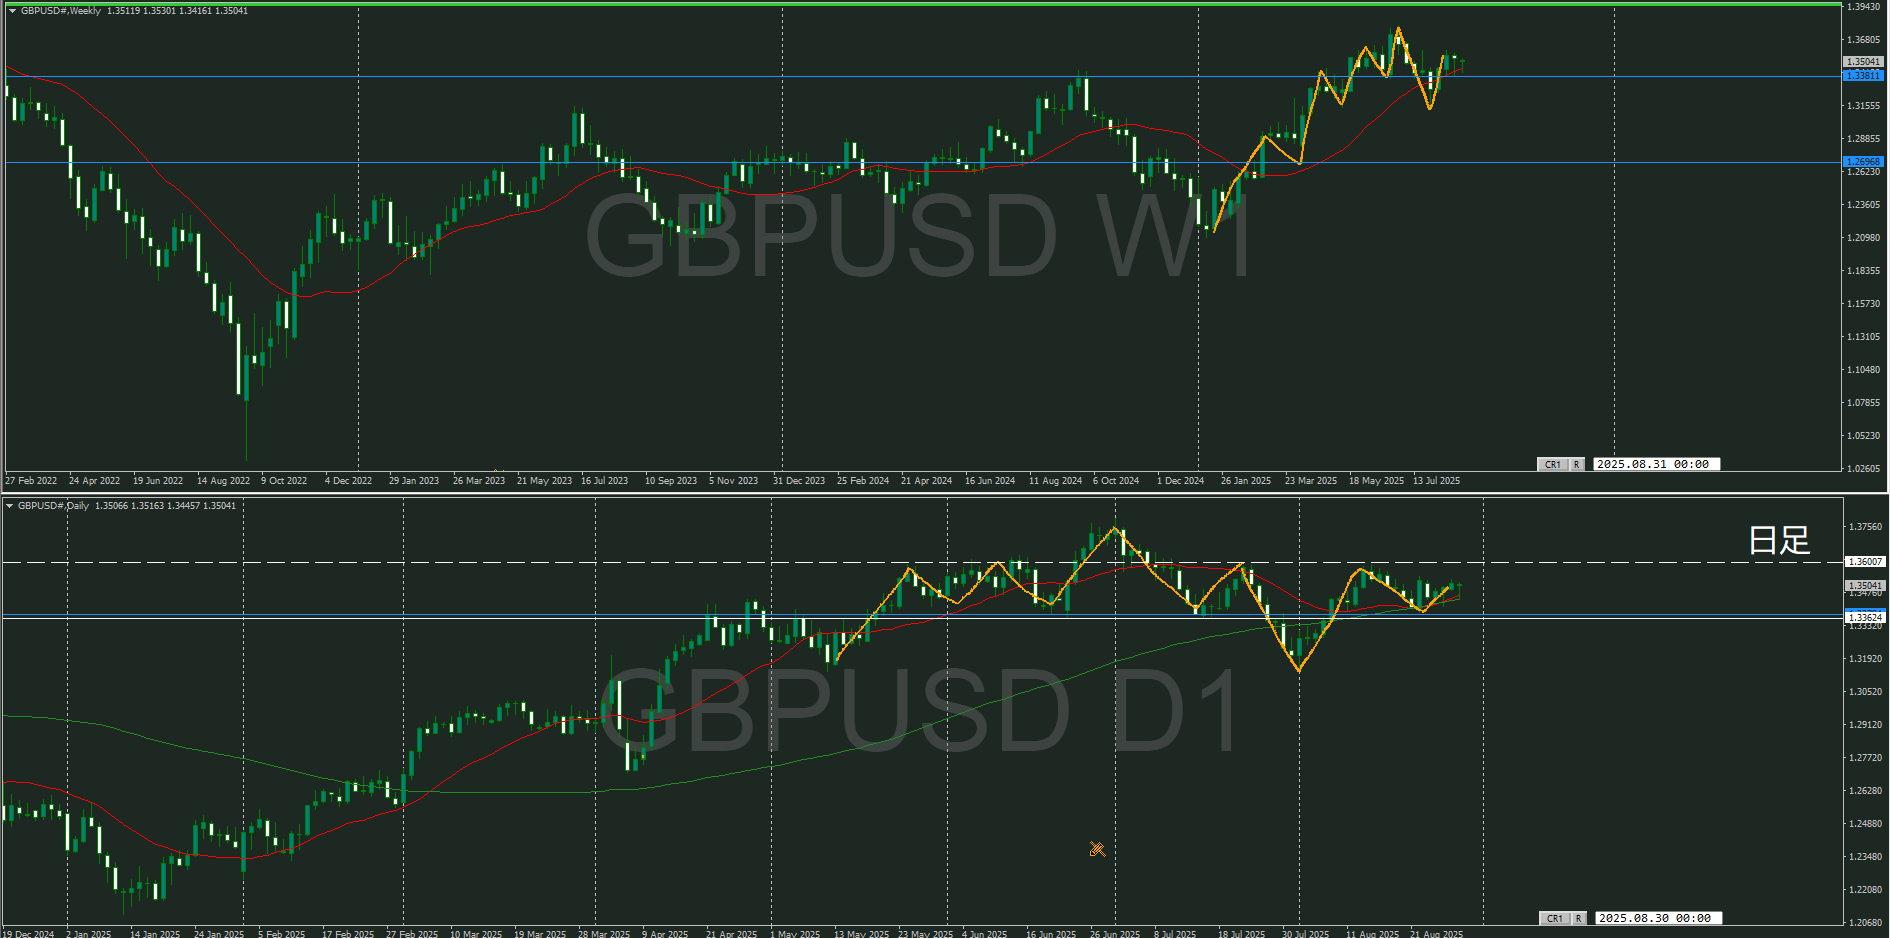Image resolution: width=1890 pixels, height=938 pixels.
Task: Click the 26 Jun 2025 date on Daily axis
Action: click(1115, 934)
